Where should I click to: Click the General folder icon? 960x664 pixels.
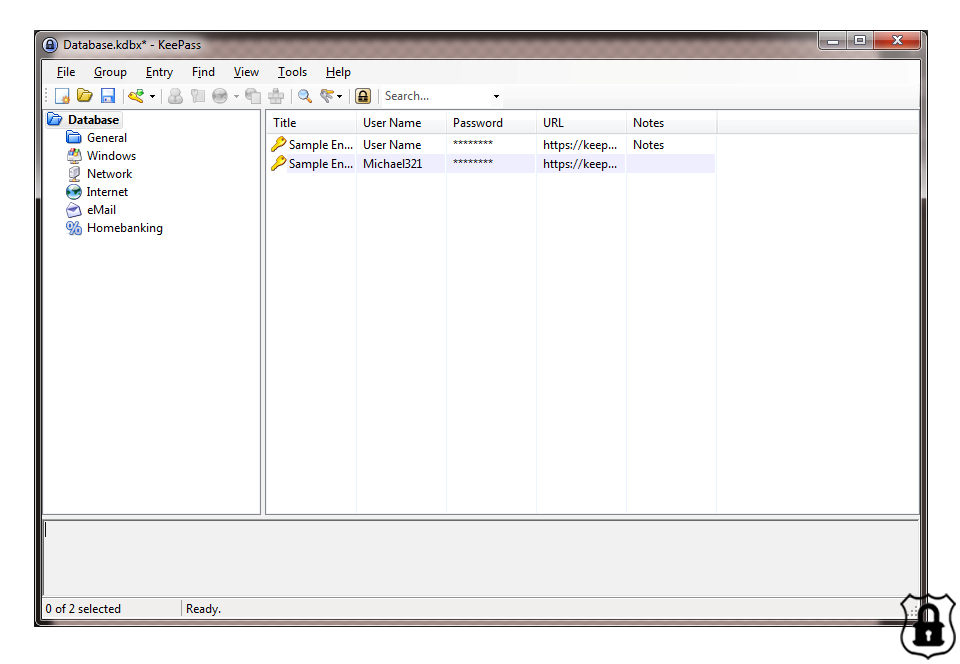click(x=73, y=138)
